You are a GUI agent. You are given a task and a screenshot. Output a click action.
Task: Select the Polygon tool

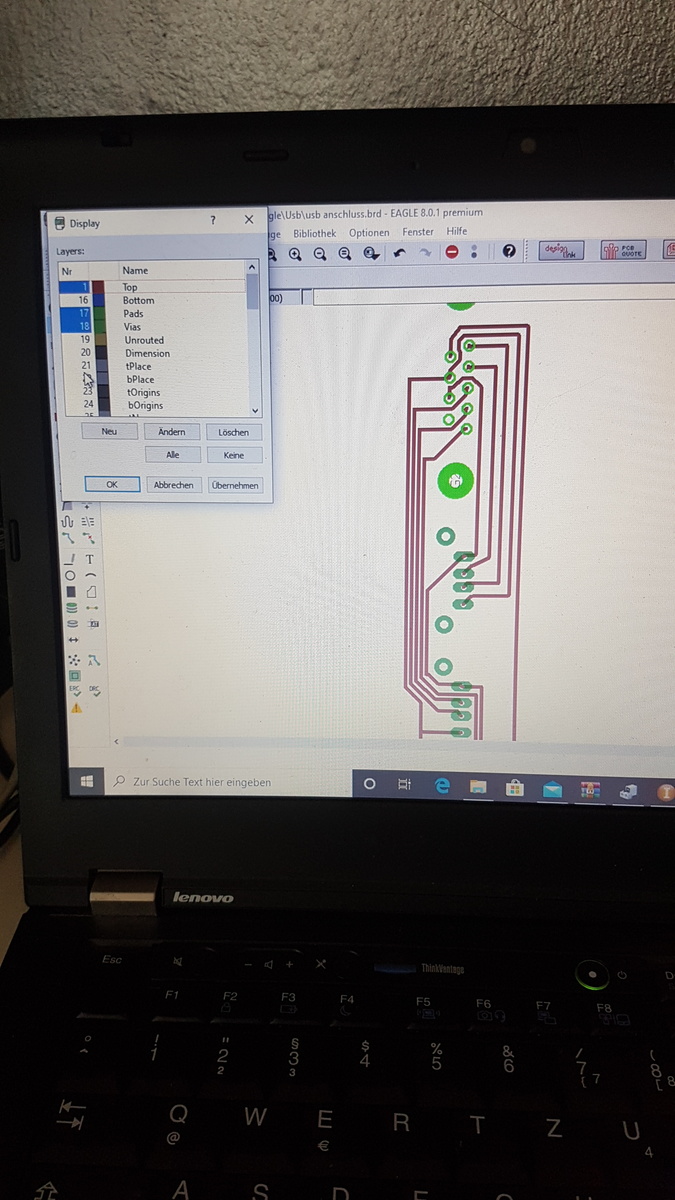(92, 592)
